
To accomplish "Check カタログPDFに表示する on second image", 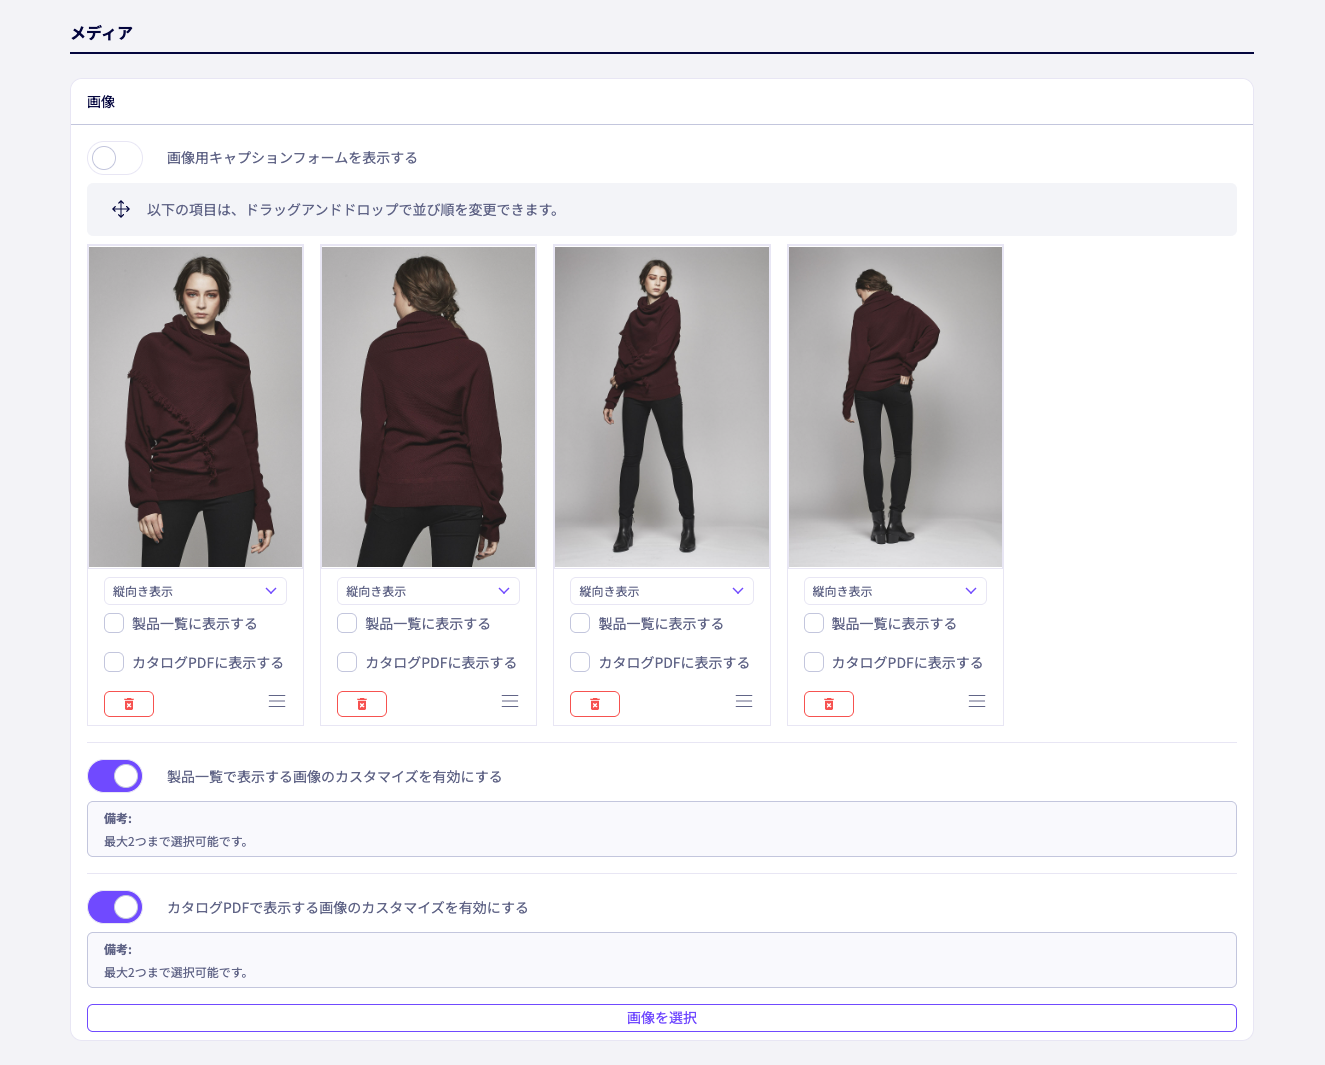I will tap(347, 662).
